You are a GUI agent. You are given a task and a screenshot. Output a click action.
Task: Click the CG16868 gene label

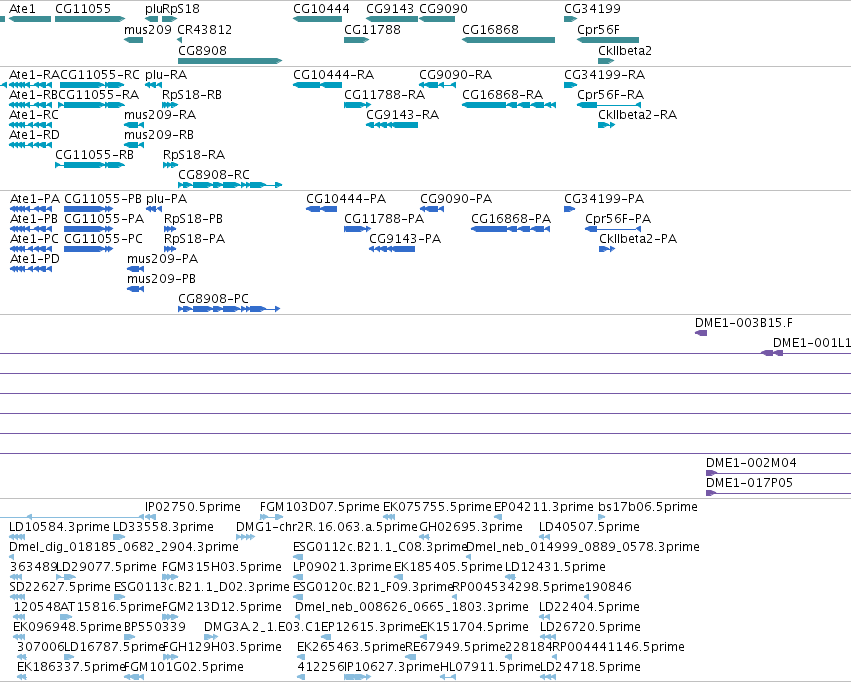point(490,30)
